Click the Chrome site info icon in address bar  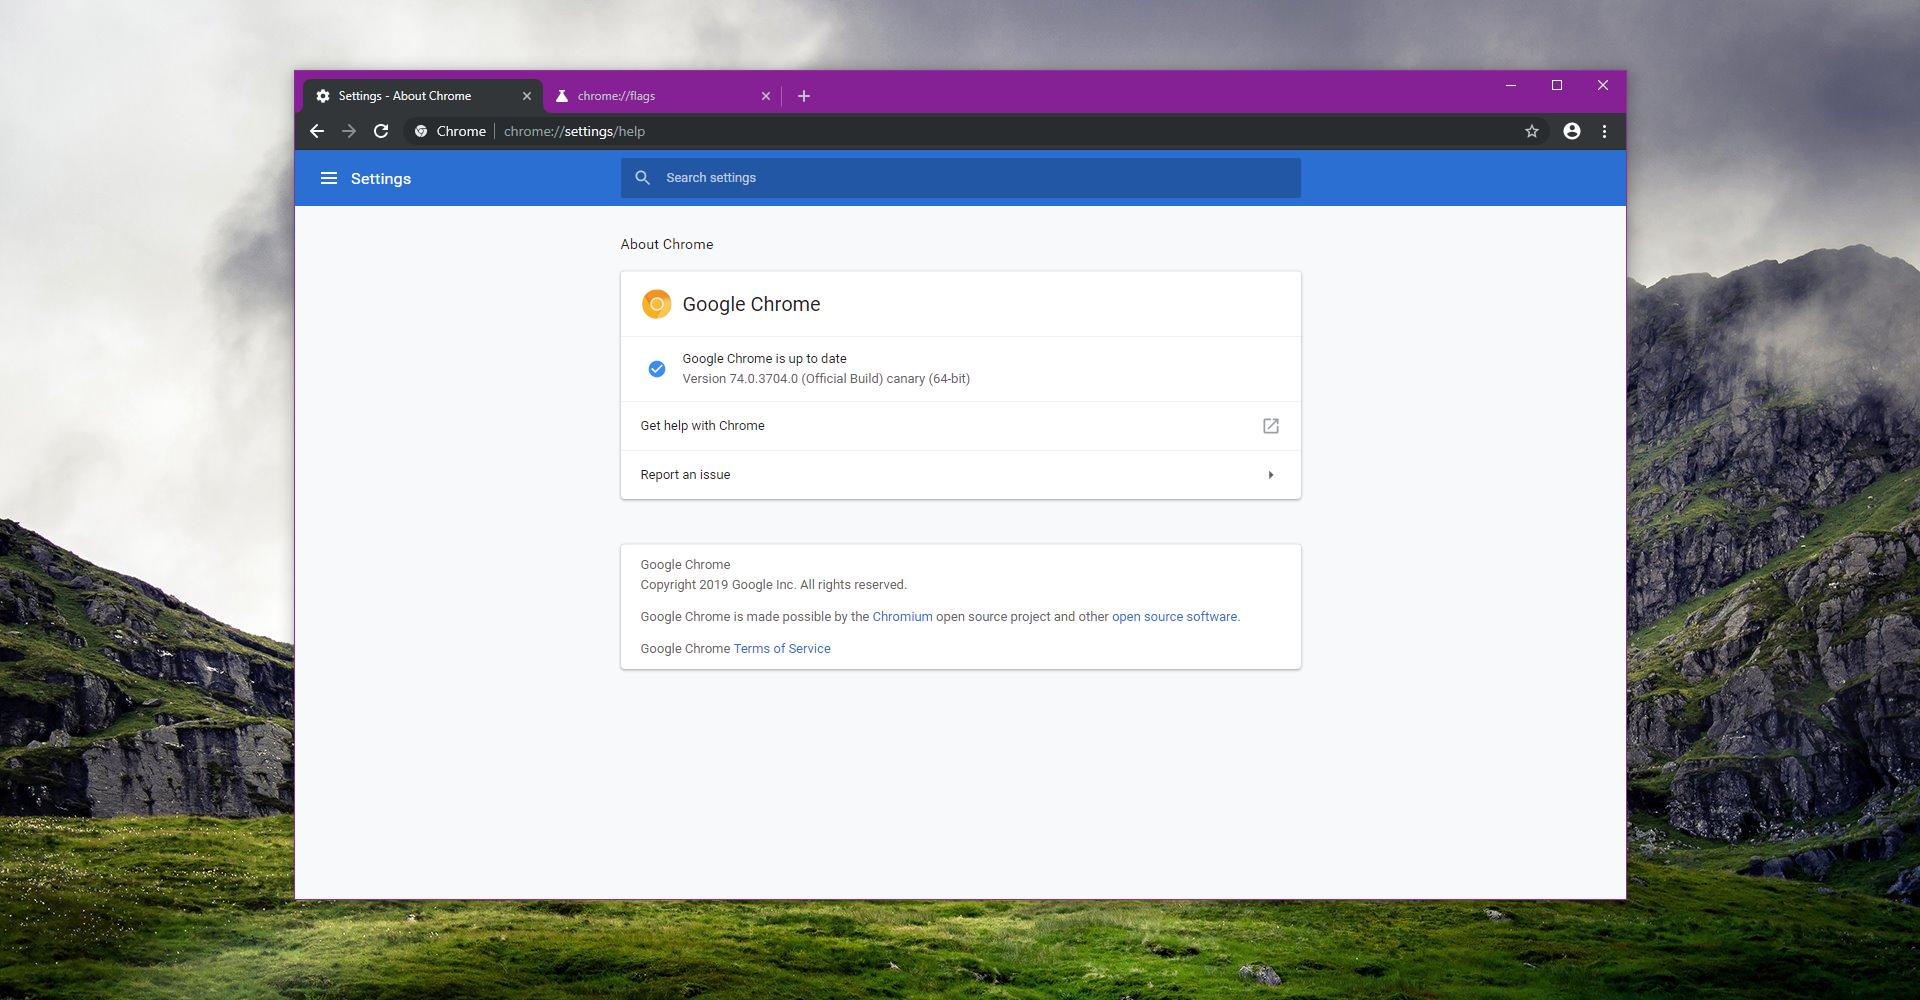coord(421,131)
